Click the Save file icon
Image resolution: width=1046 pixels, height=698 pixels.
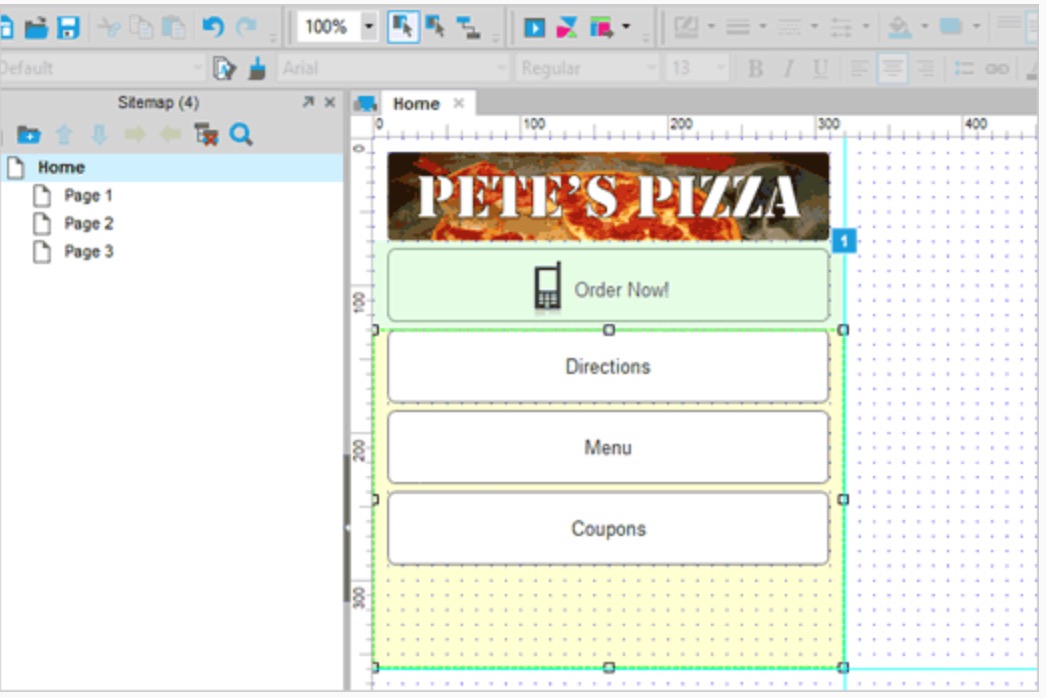(x=68, y=27)
